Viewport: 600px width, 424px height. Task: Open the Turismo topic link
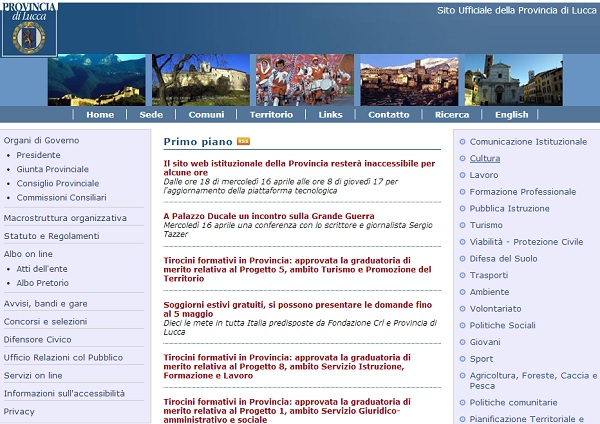[486, 225]
